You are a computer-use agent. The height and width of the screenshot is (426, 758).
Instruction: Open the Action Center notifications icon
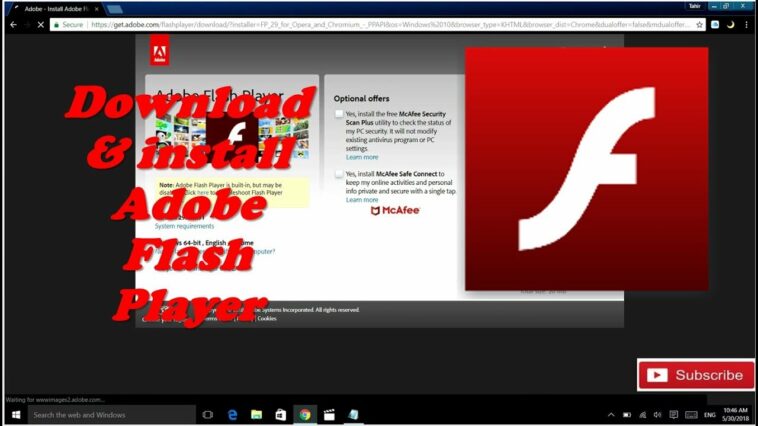pyautogui.click(x=673, y=415)
